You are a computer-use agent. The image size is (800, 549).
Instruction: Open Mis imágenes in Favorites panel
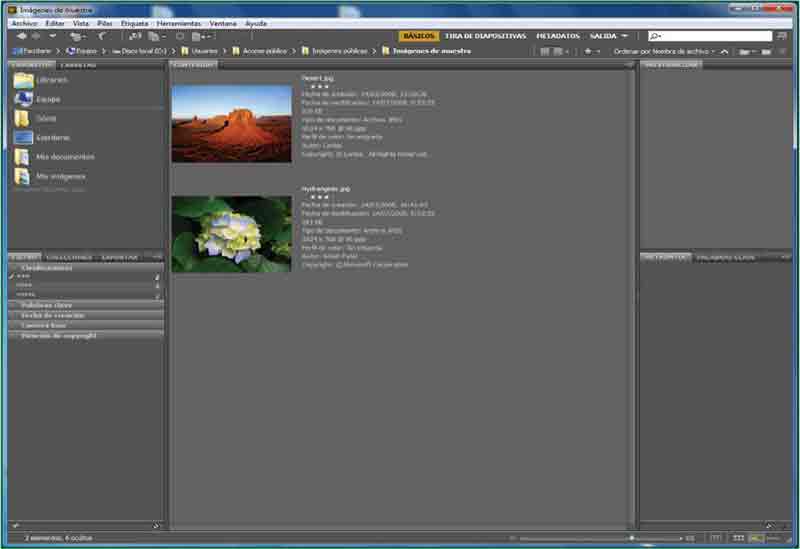(54, 176)
